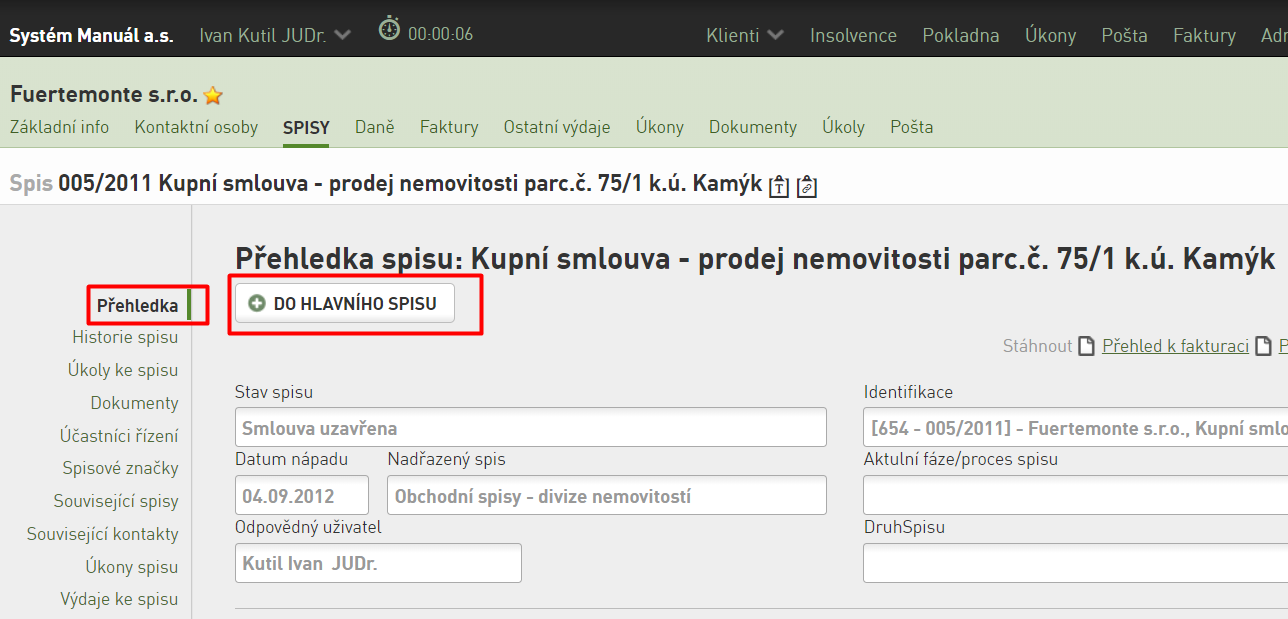
Task: Toggle the favorite star next to Fuertemonte s.r.o.
Action: coord(213,96)
